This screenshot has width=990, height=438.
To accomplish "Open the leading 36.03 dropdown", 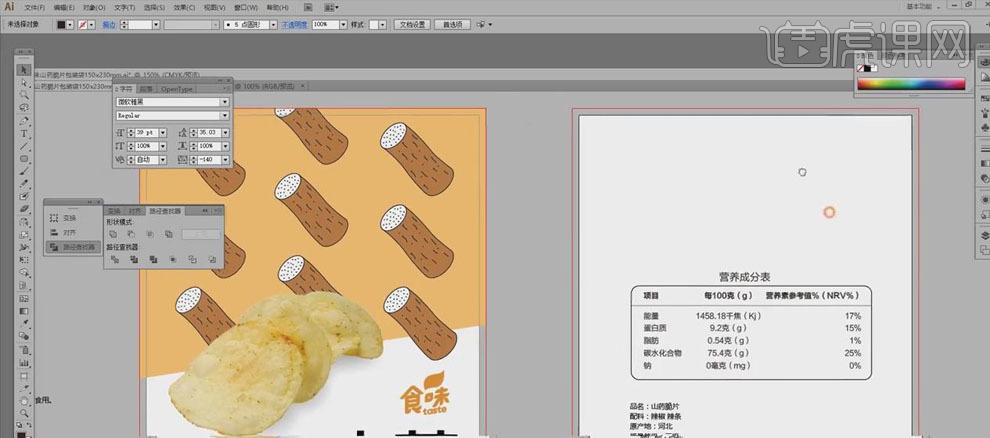I will click(x=225, y=133).
